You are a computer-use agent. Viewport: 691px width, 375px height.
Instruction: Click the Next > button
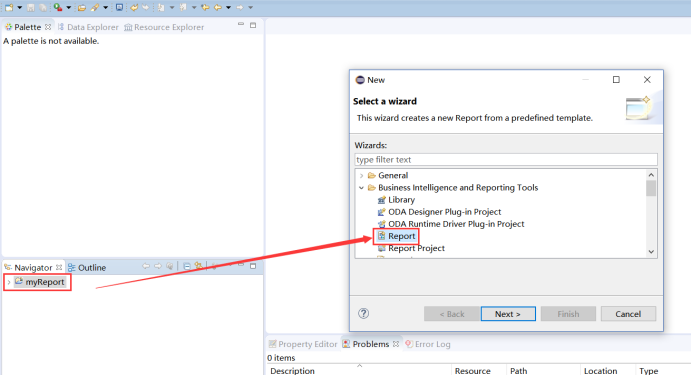(508, 314)
